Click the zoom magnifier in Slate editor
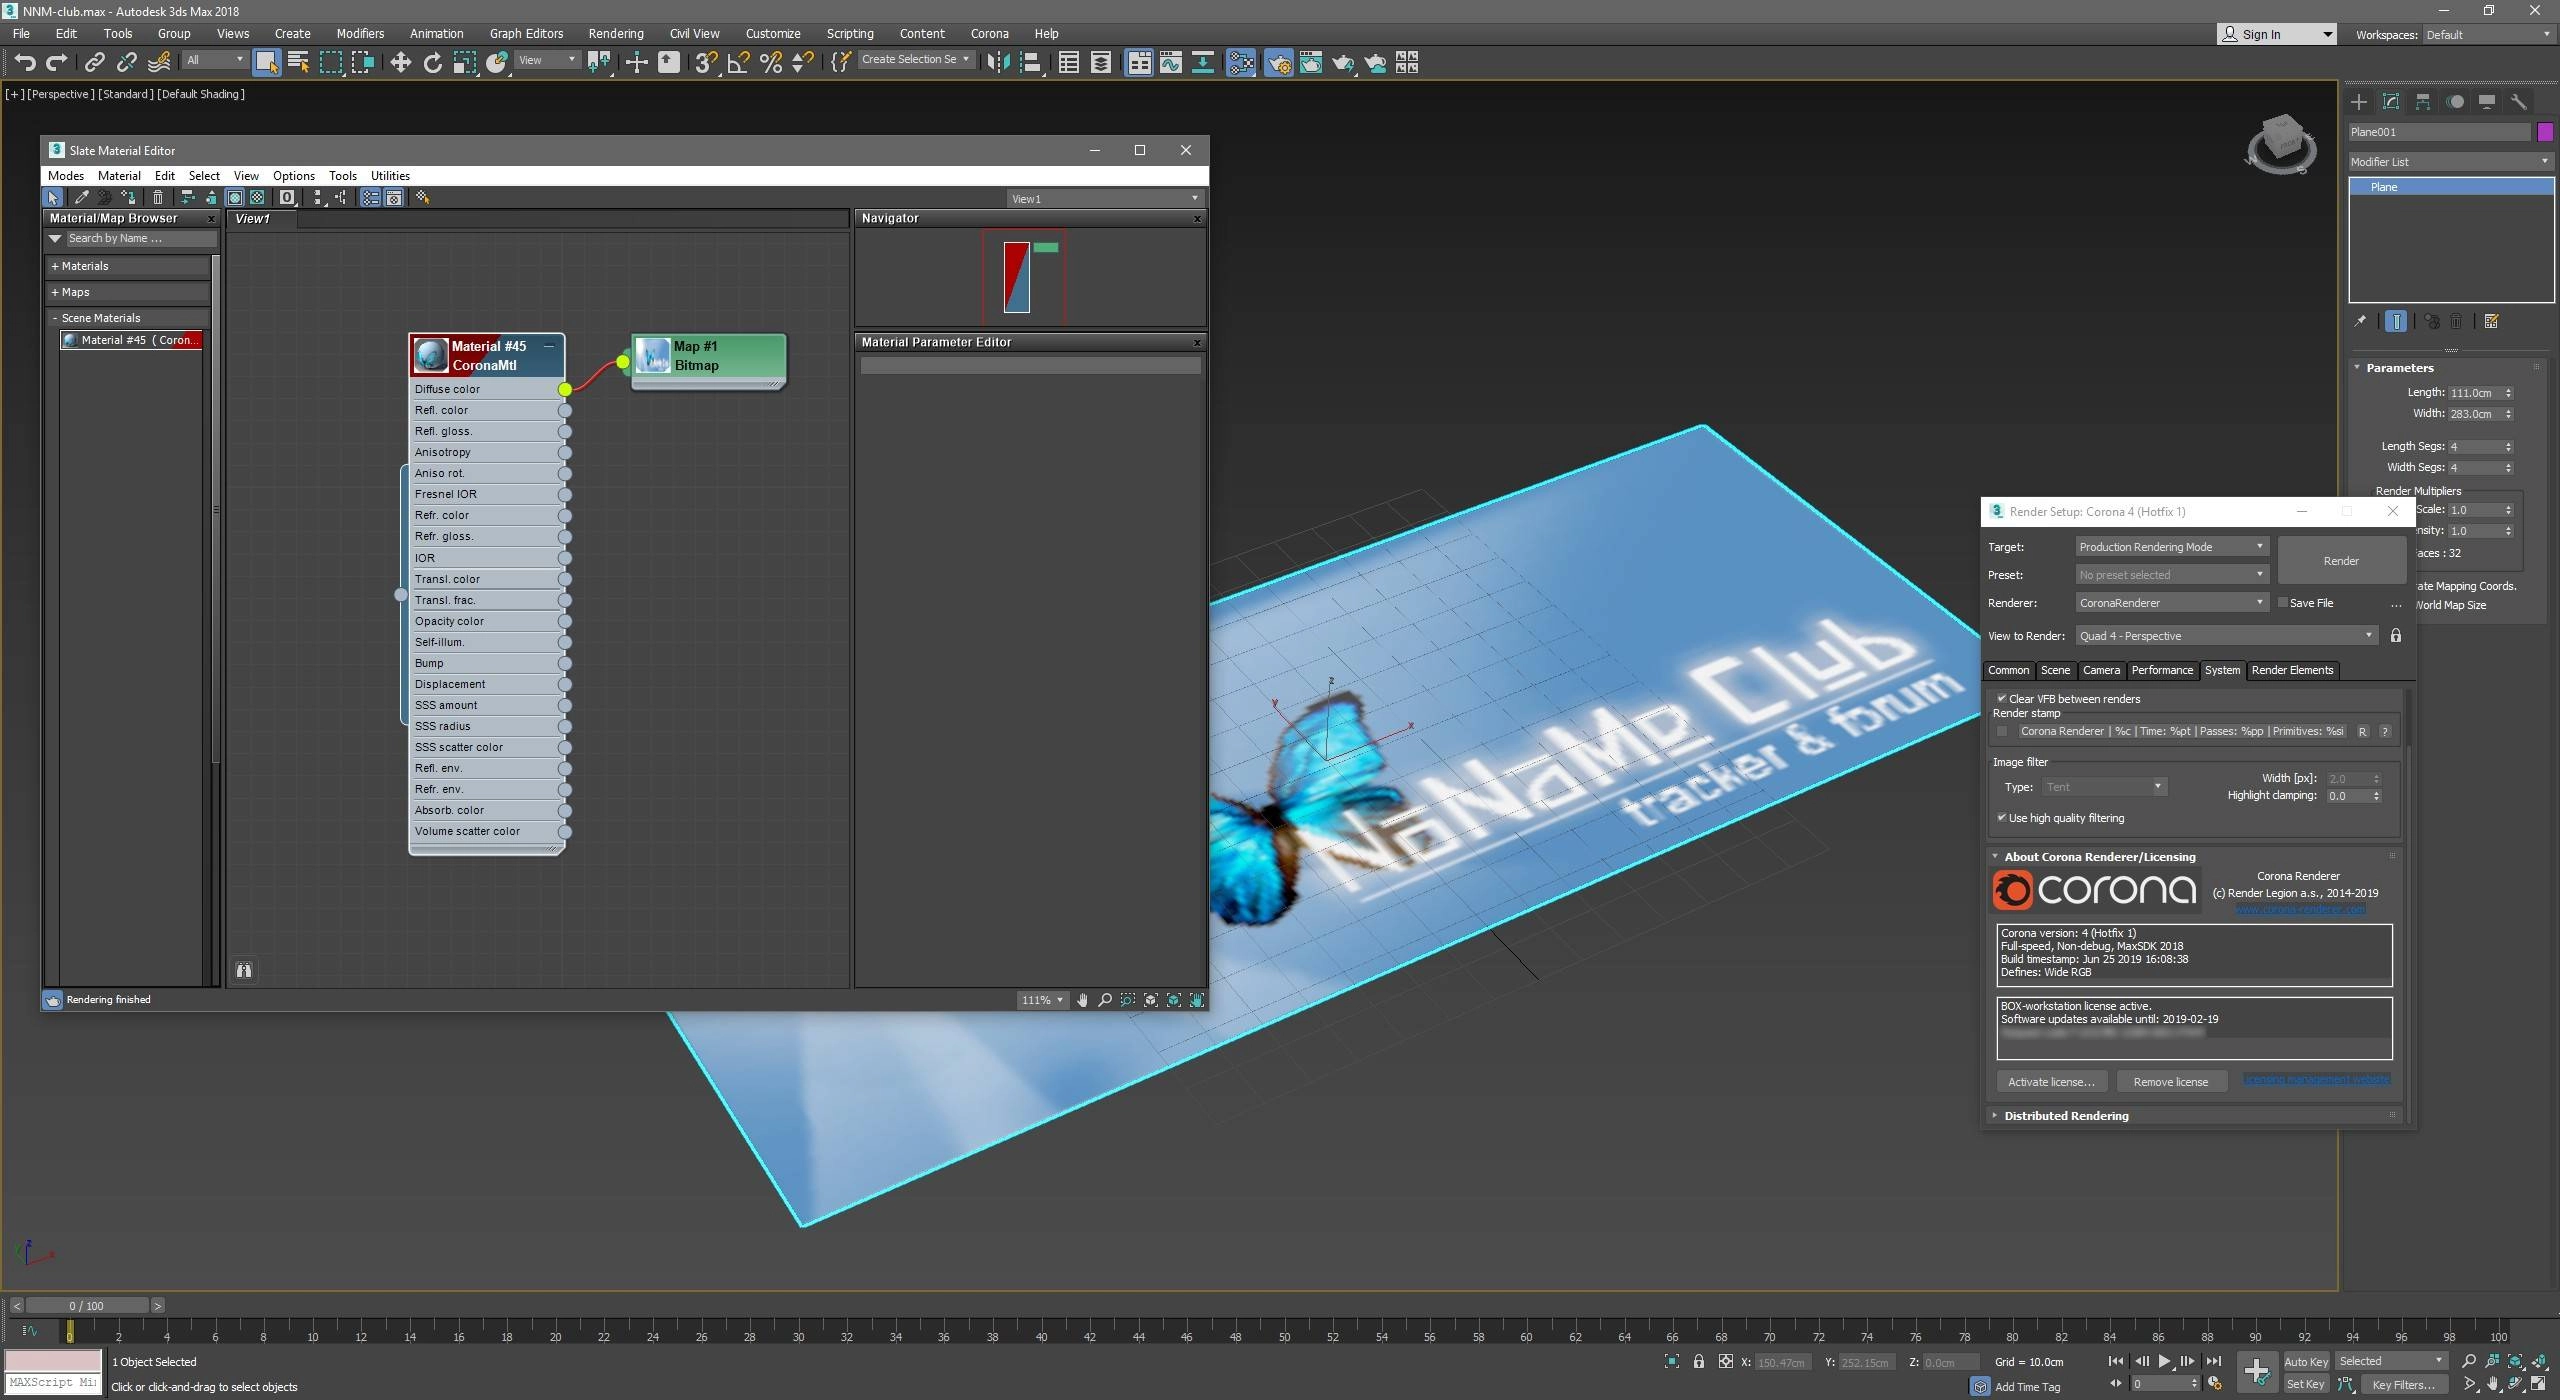This screenshot has width=2560, height=1400. pos(1105,1000)
